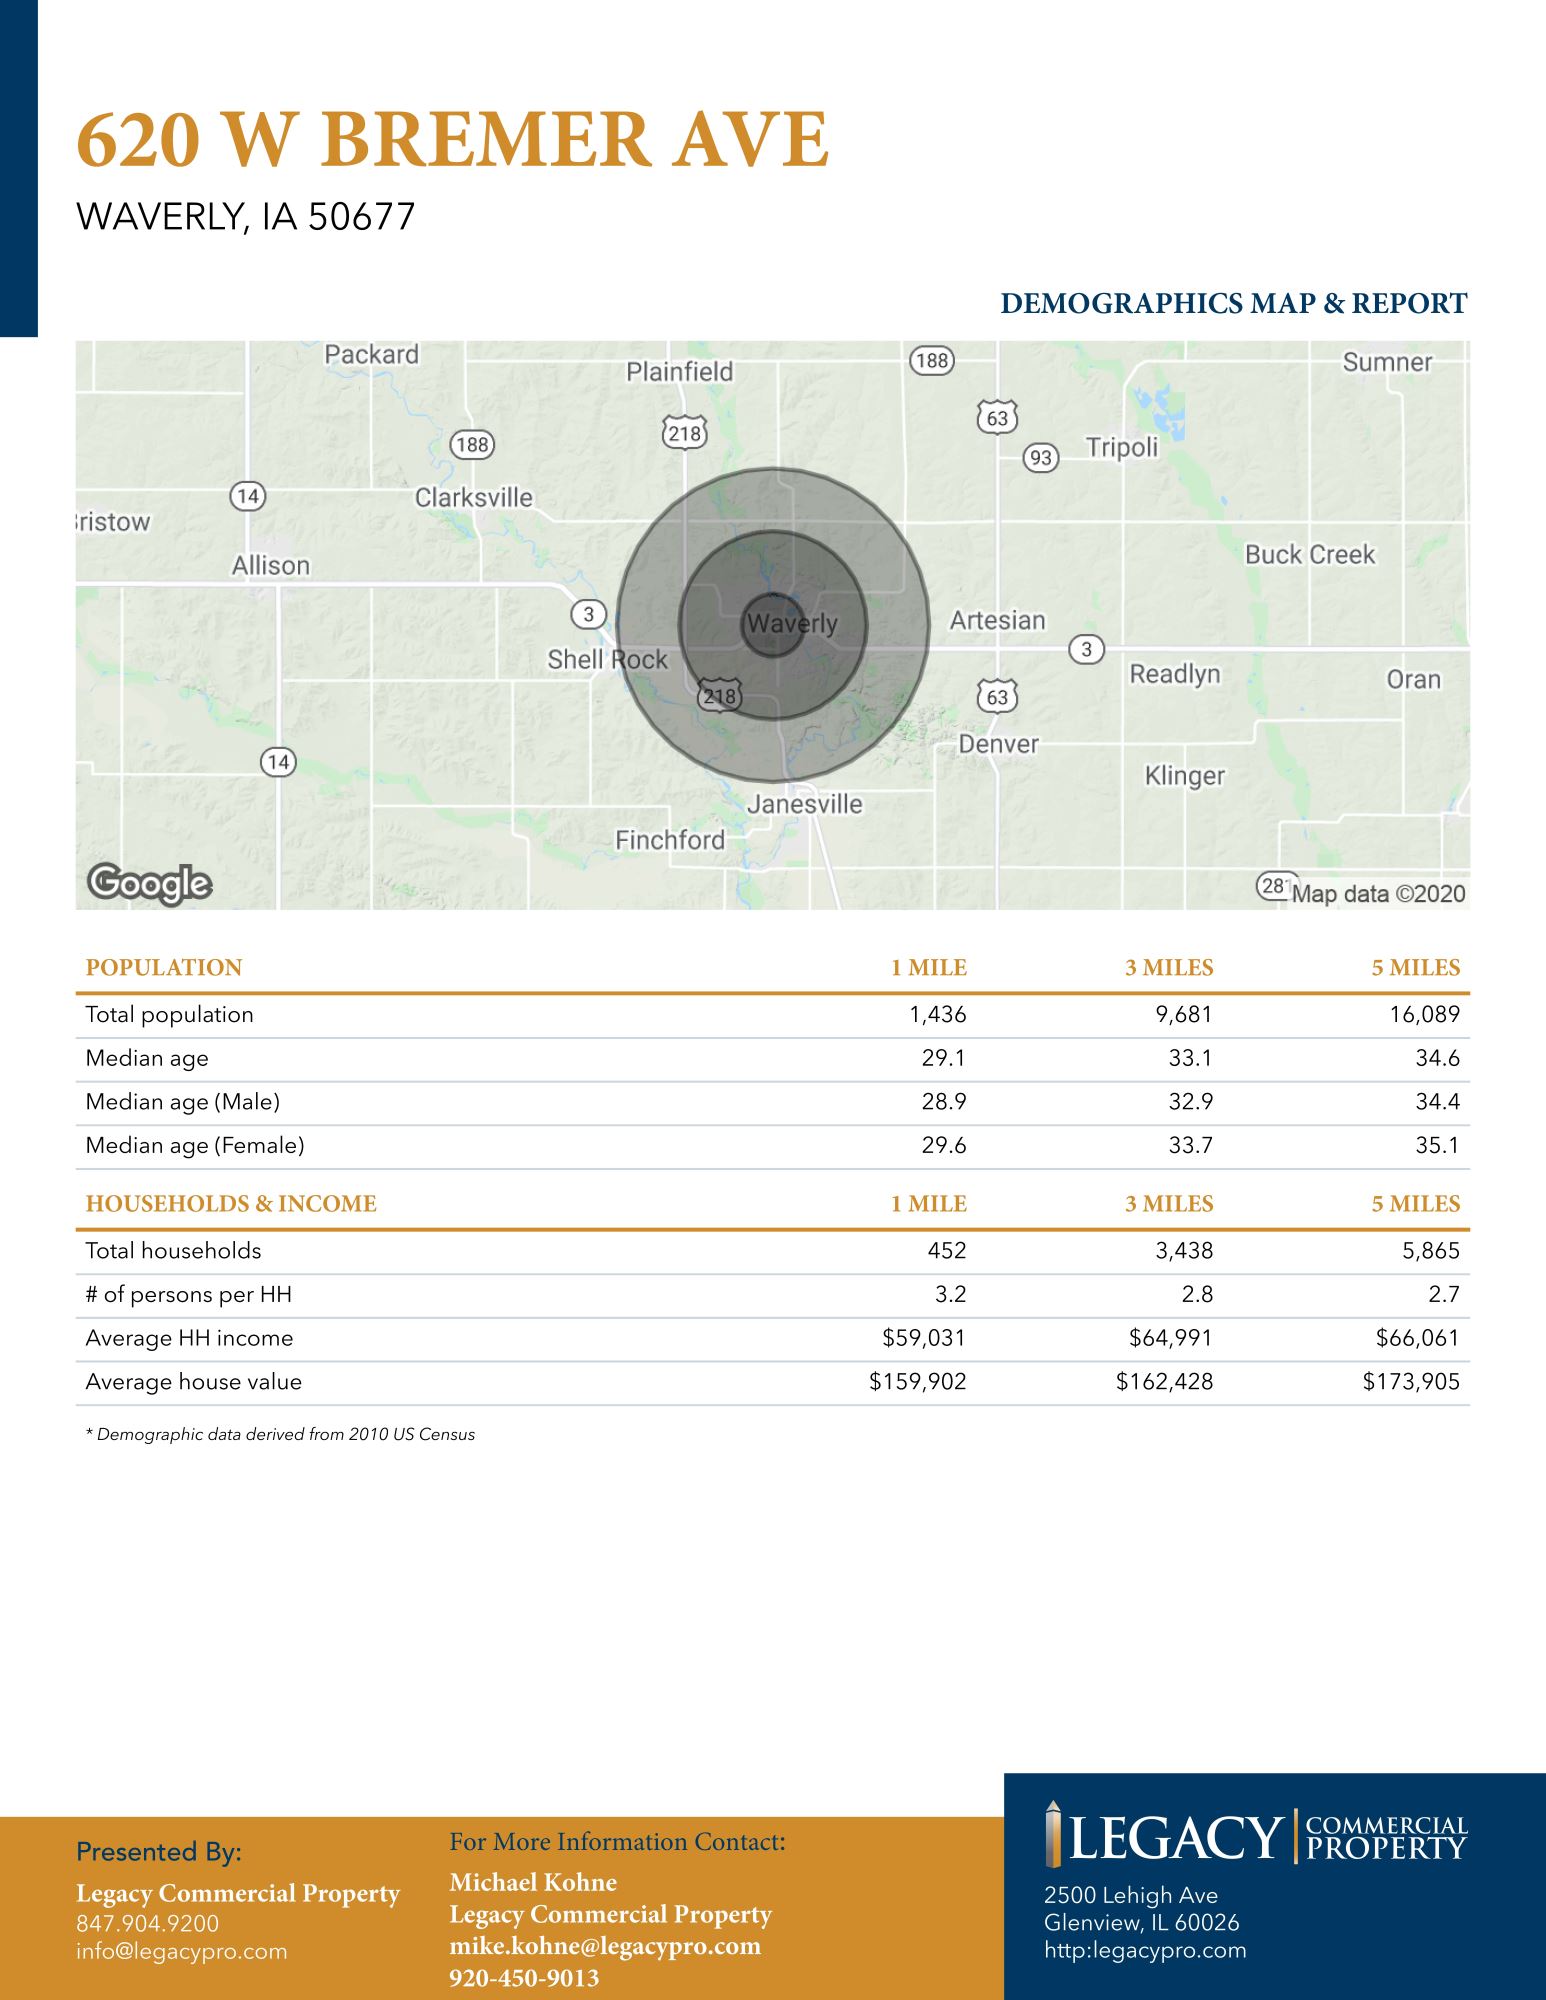
Task: Click the total population value 9,681
Action: (1184, 1015)
